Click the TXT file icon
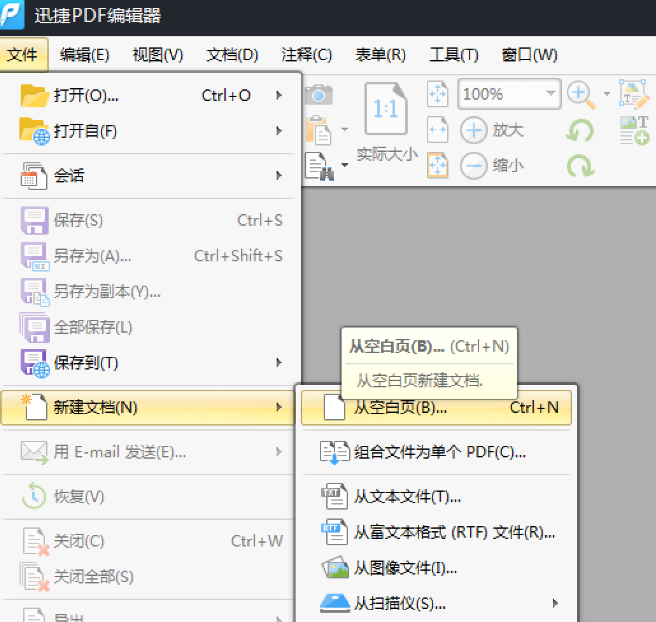 click(334, 497)
